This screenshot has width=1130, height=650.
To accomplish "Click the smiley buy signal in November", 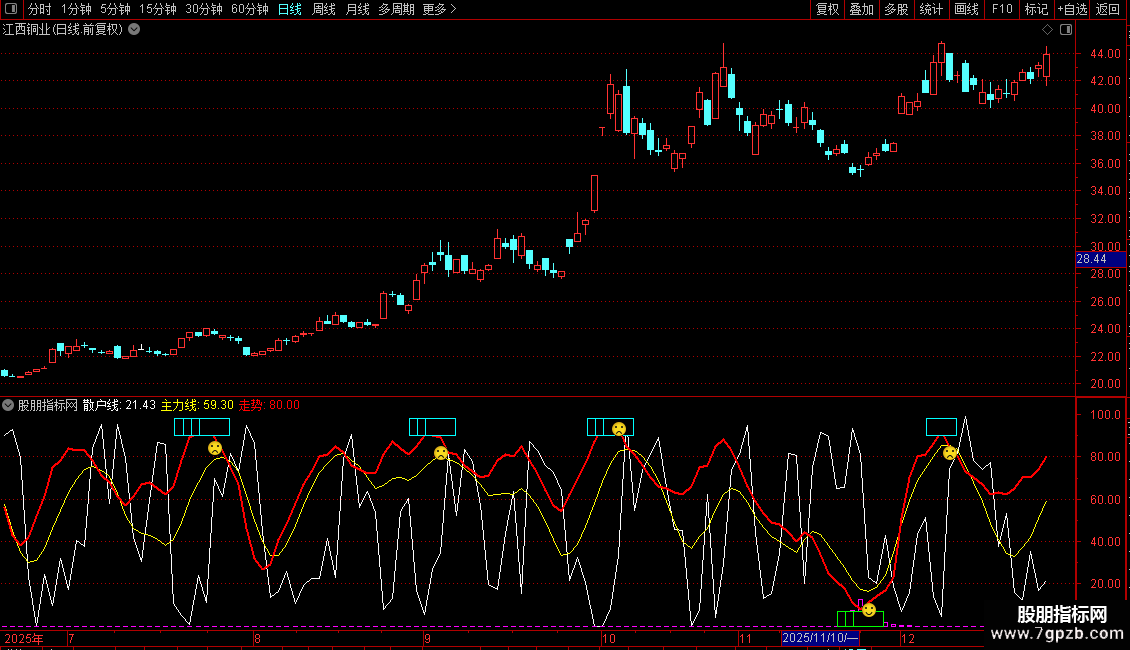I will [869, 610].
